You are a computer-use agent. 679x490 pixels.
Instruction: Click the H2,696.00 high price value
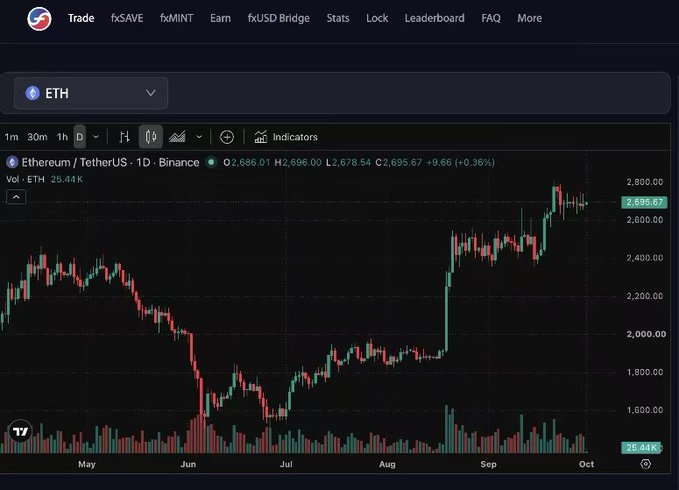pyautogui.click(x=298, y=162)
